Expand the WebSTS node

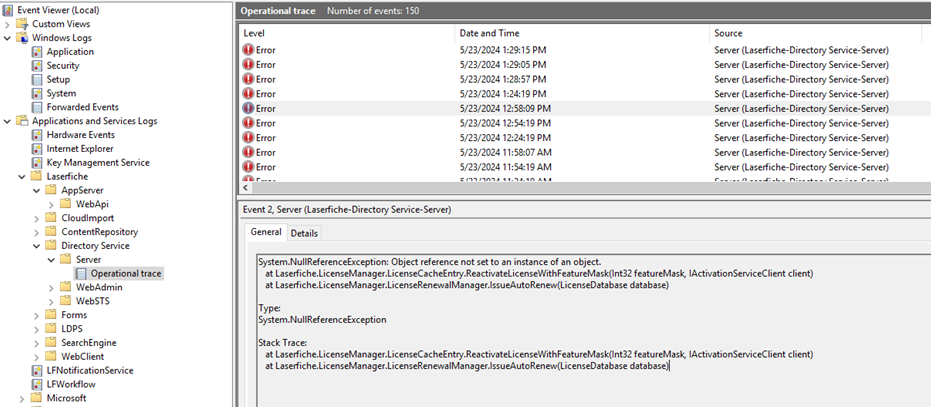tap(51, 301)
